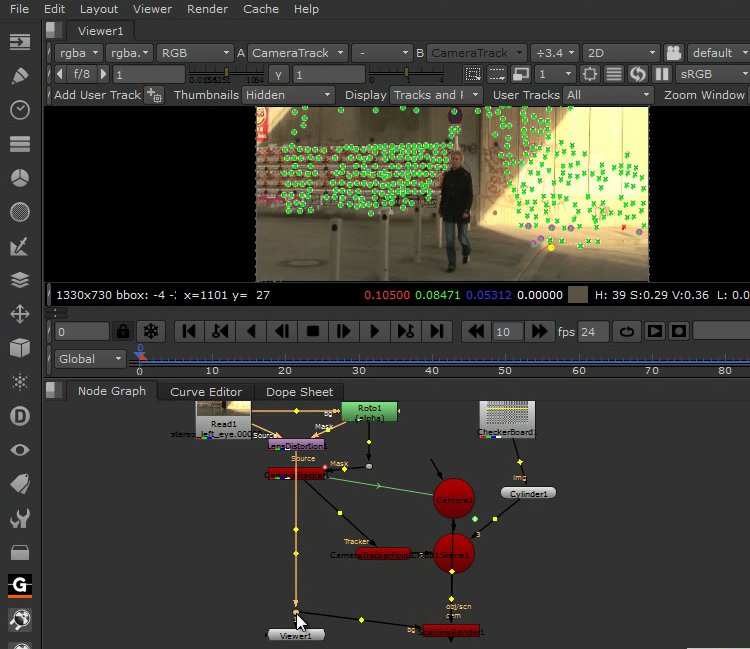Open the File menu
750x649 pixels.
pos(20,9)
